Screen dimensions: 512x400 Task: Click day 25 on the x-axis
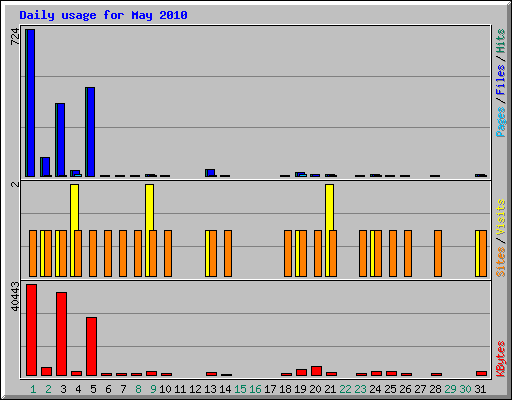[x=390, y=389]
